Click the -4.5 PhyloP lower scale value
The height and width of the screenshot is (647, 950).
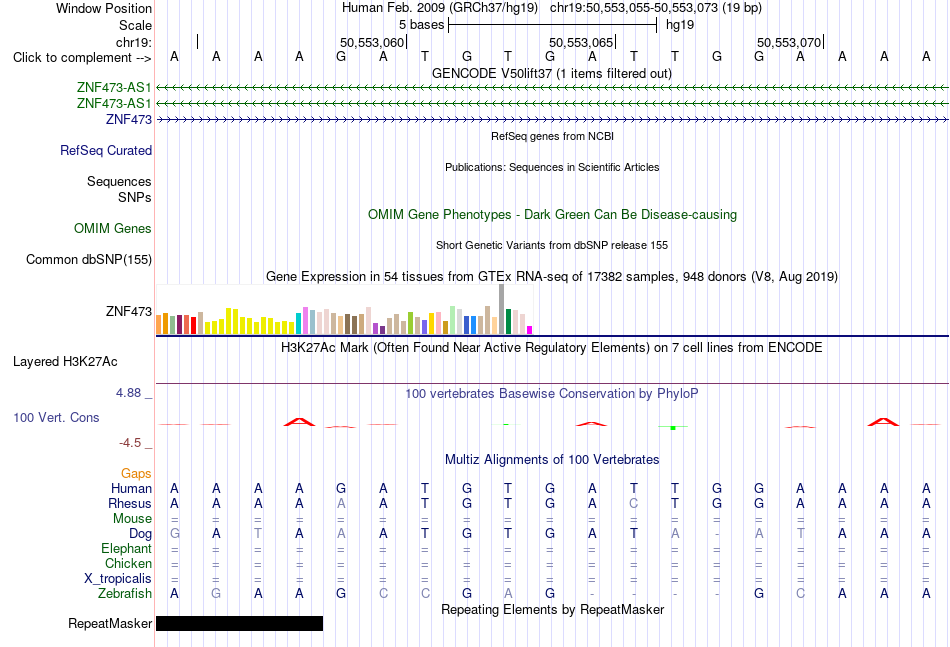[130, 443]
